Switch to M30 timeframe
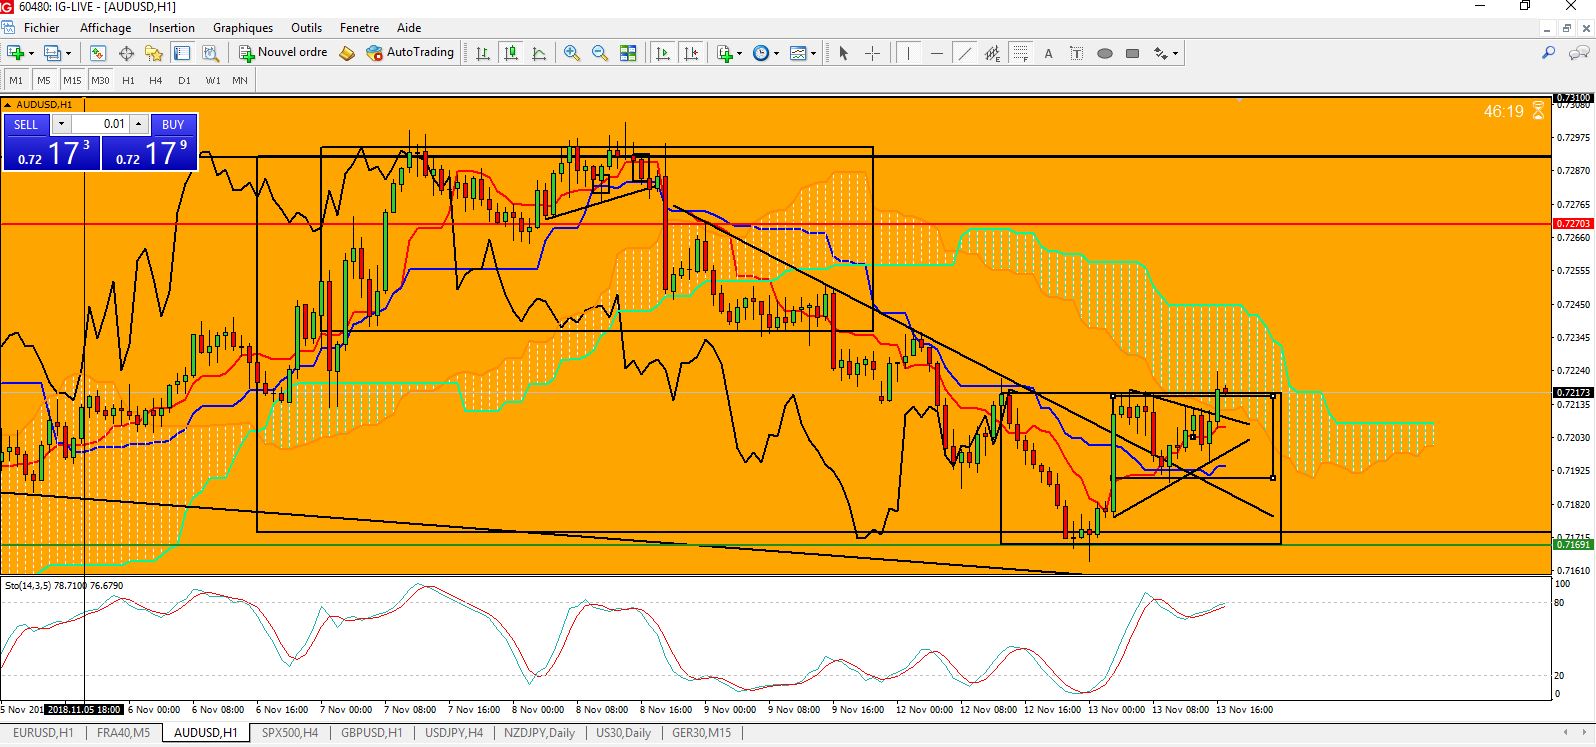The height and width of the screenshot is (747, 1596). (100, 80)
